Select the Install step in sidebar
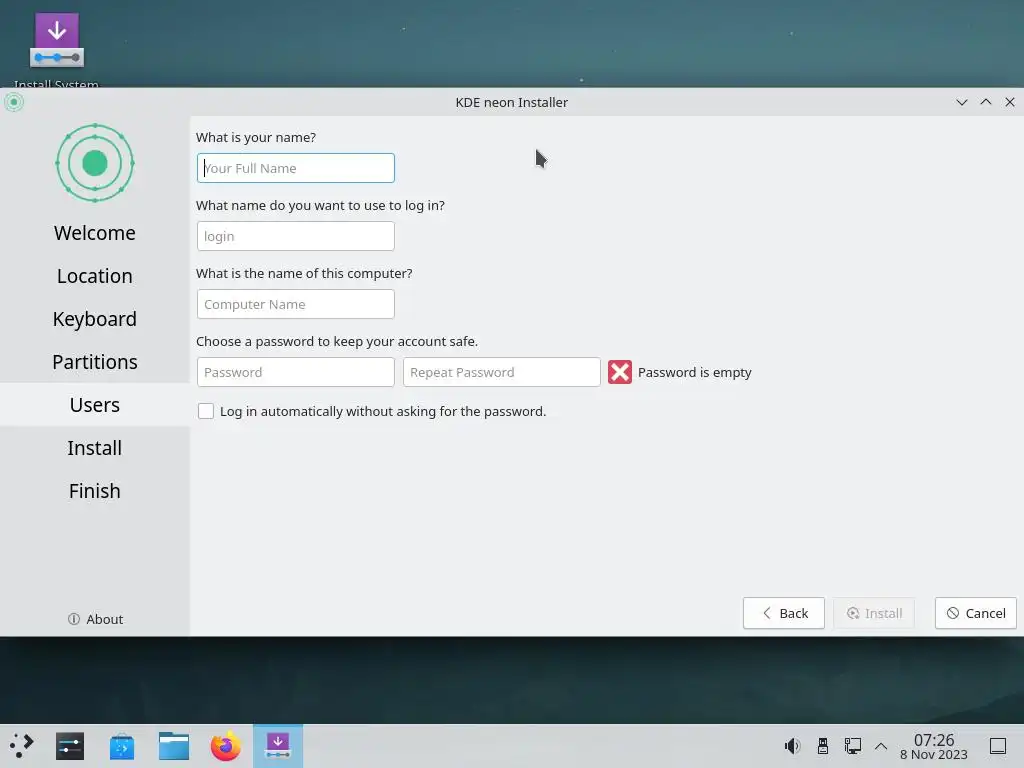Viewport: 1024px width, 768px height. [95, 448]
